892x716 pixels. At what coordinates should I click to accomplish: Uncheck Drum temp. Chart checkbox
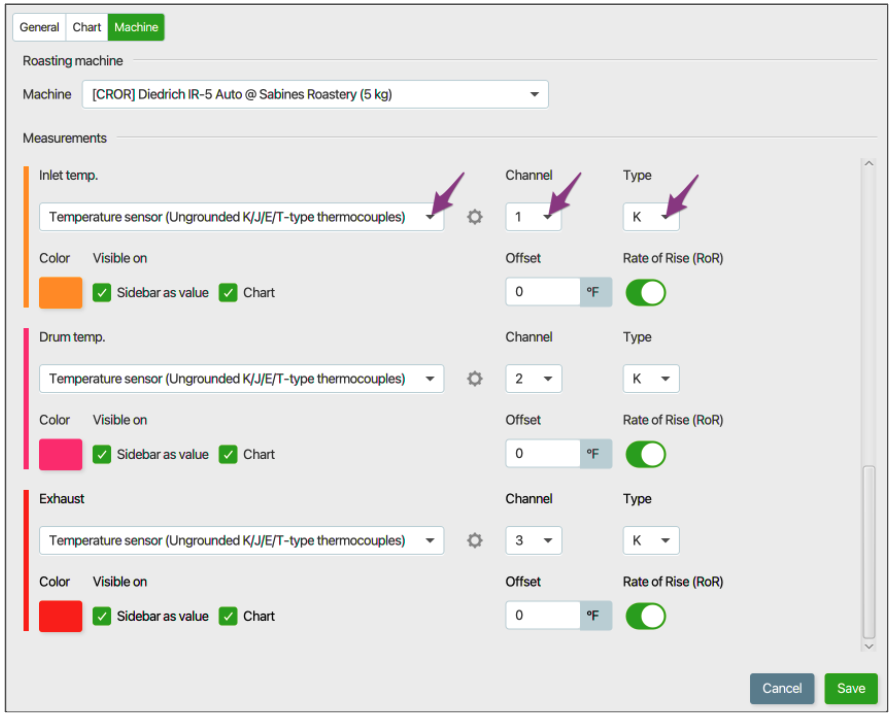coord(228,454)
